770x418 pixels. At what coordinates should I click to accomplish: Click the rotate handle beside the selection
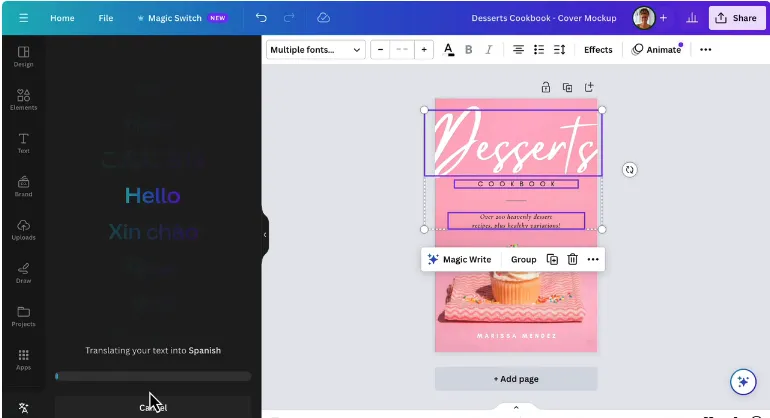click(x=630, y=169)
